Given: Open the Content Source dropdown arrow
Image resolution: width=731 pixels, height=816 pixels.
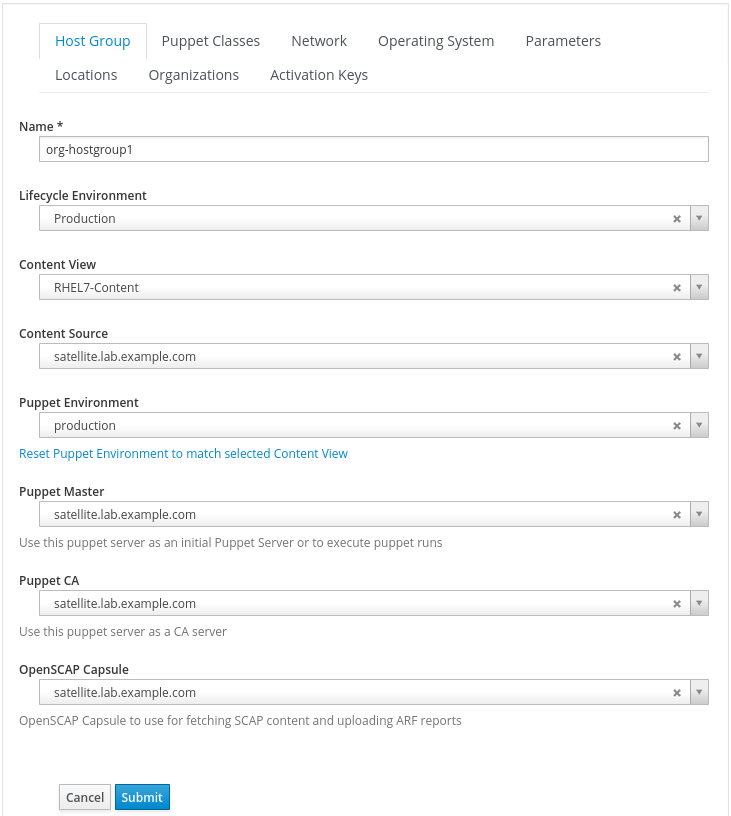Looking at the screenshot, I should point(699,357).
